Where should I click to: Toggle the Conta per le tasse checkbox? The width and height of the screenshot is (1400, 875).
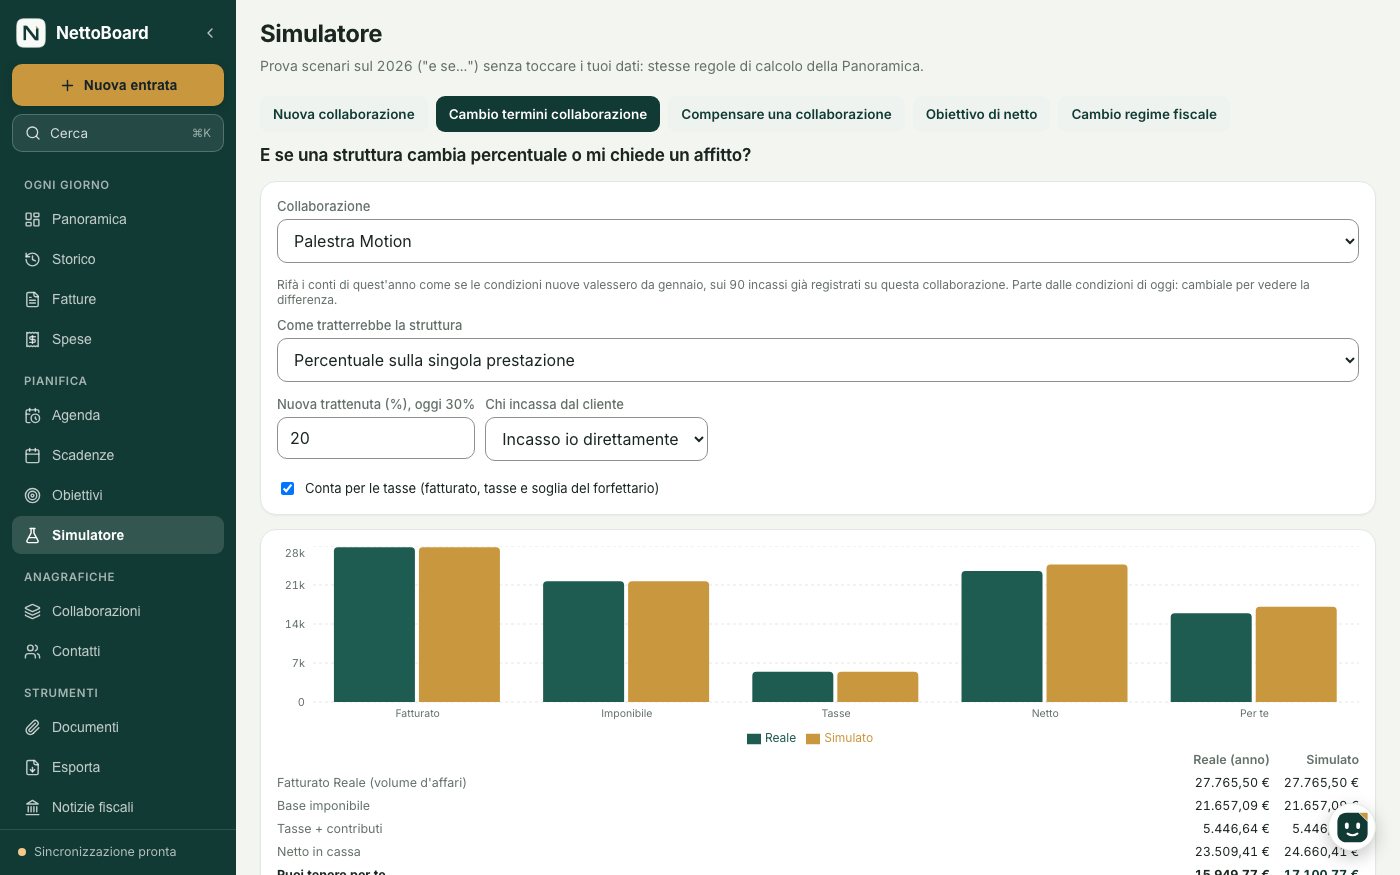pos(288,488)
